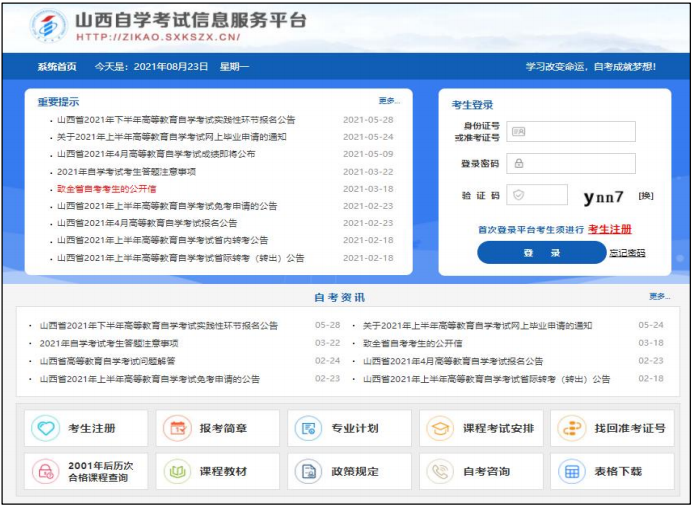The height and width of the screenshot is (508, 693).
Task: Refresh captcha using 换 link
Action: 645,196
